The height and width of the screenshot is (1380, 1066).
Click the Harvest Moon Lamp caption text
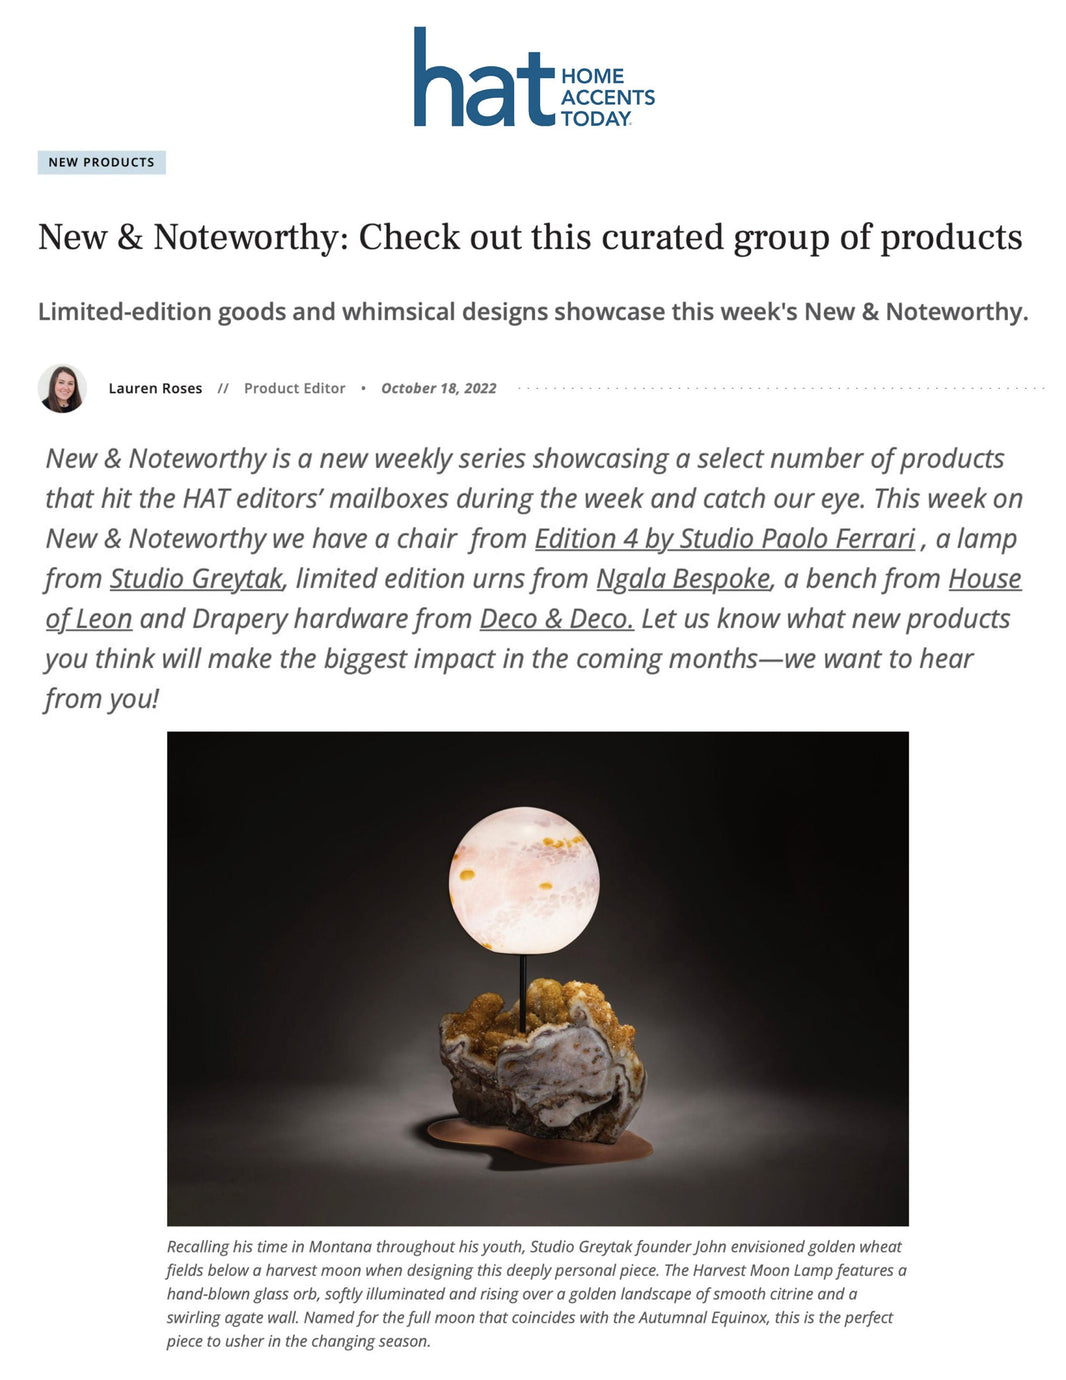coord(537,1293)
